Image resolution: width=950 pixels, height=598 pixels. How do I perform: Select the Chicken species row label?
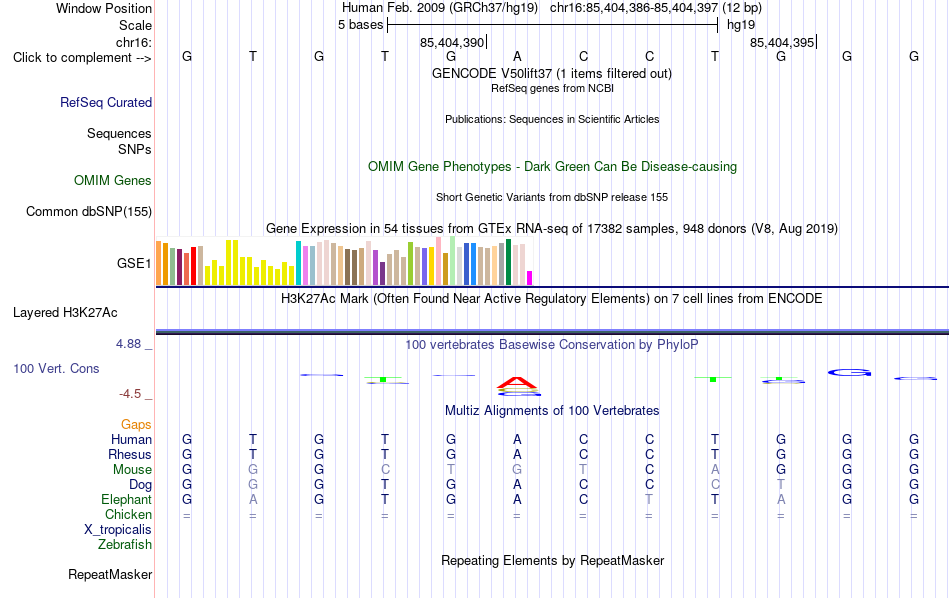(x=128, y=514)
